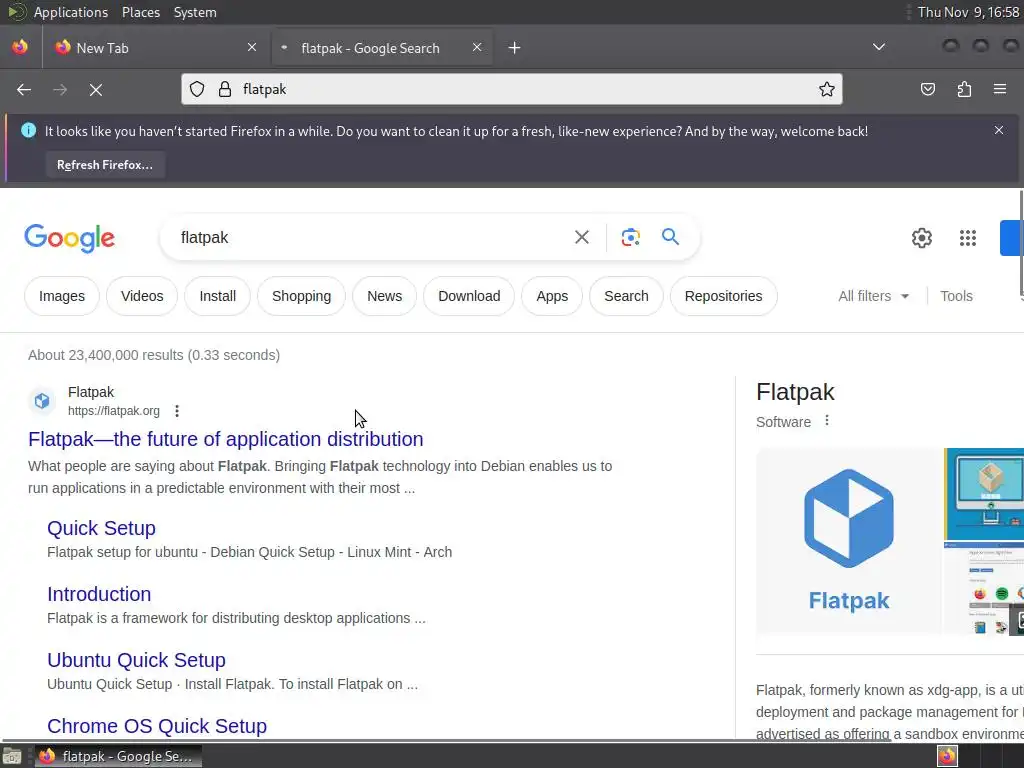1024x768 pixels.
Task: Select the Shopping filter chip
Action: click(301, 296)
